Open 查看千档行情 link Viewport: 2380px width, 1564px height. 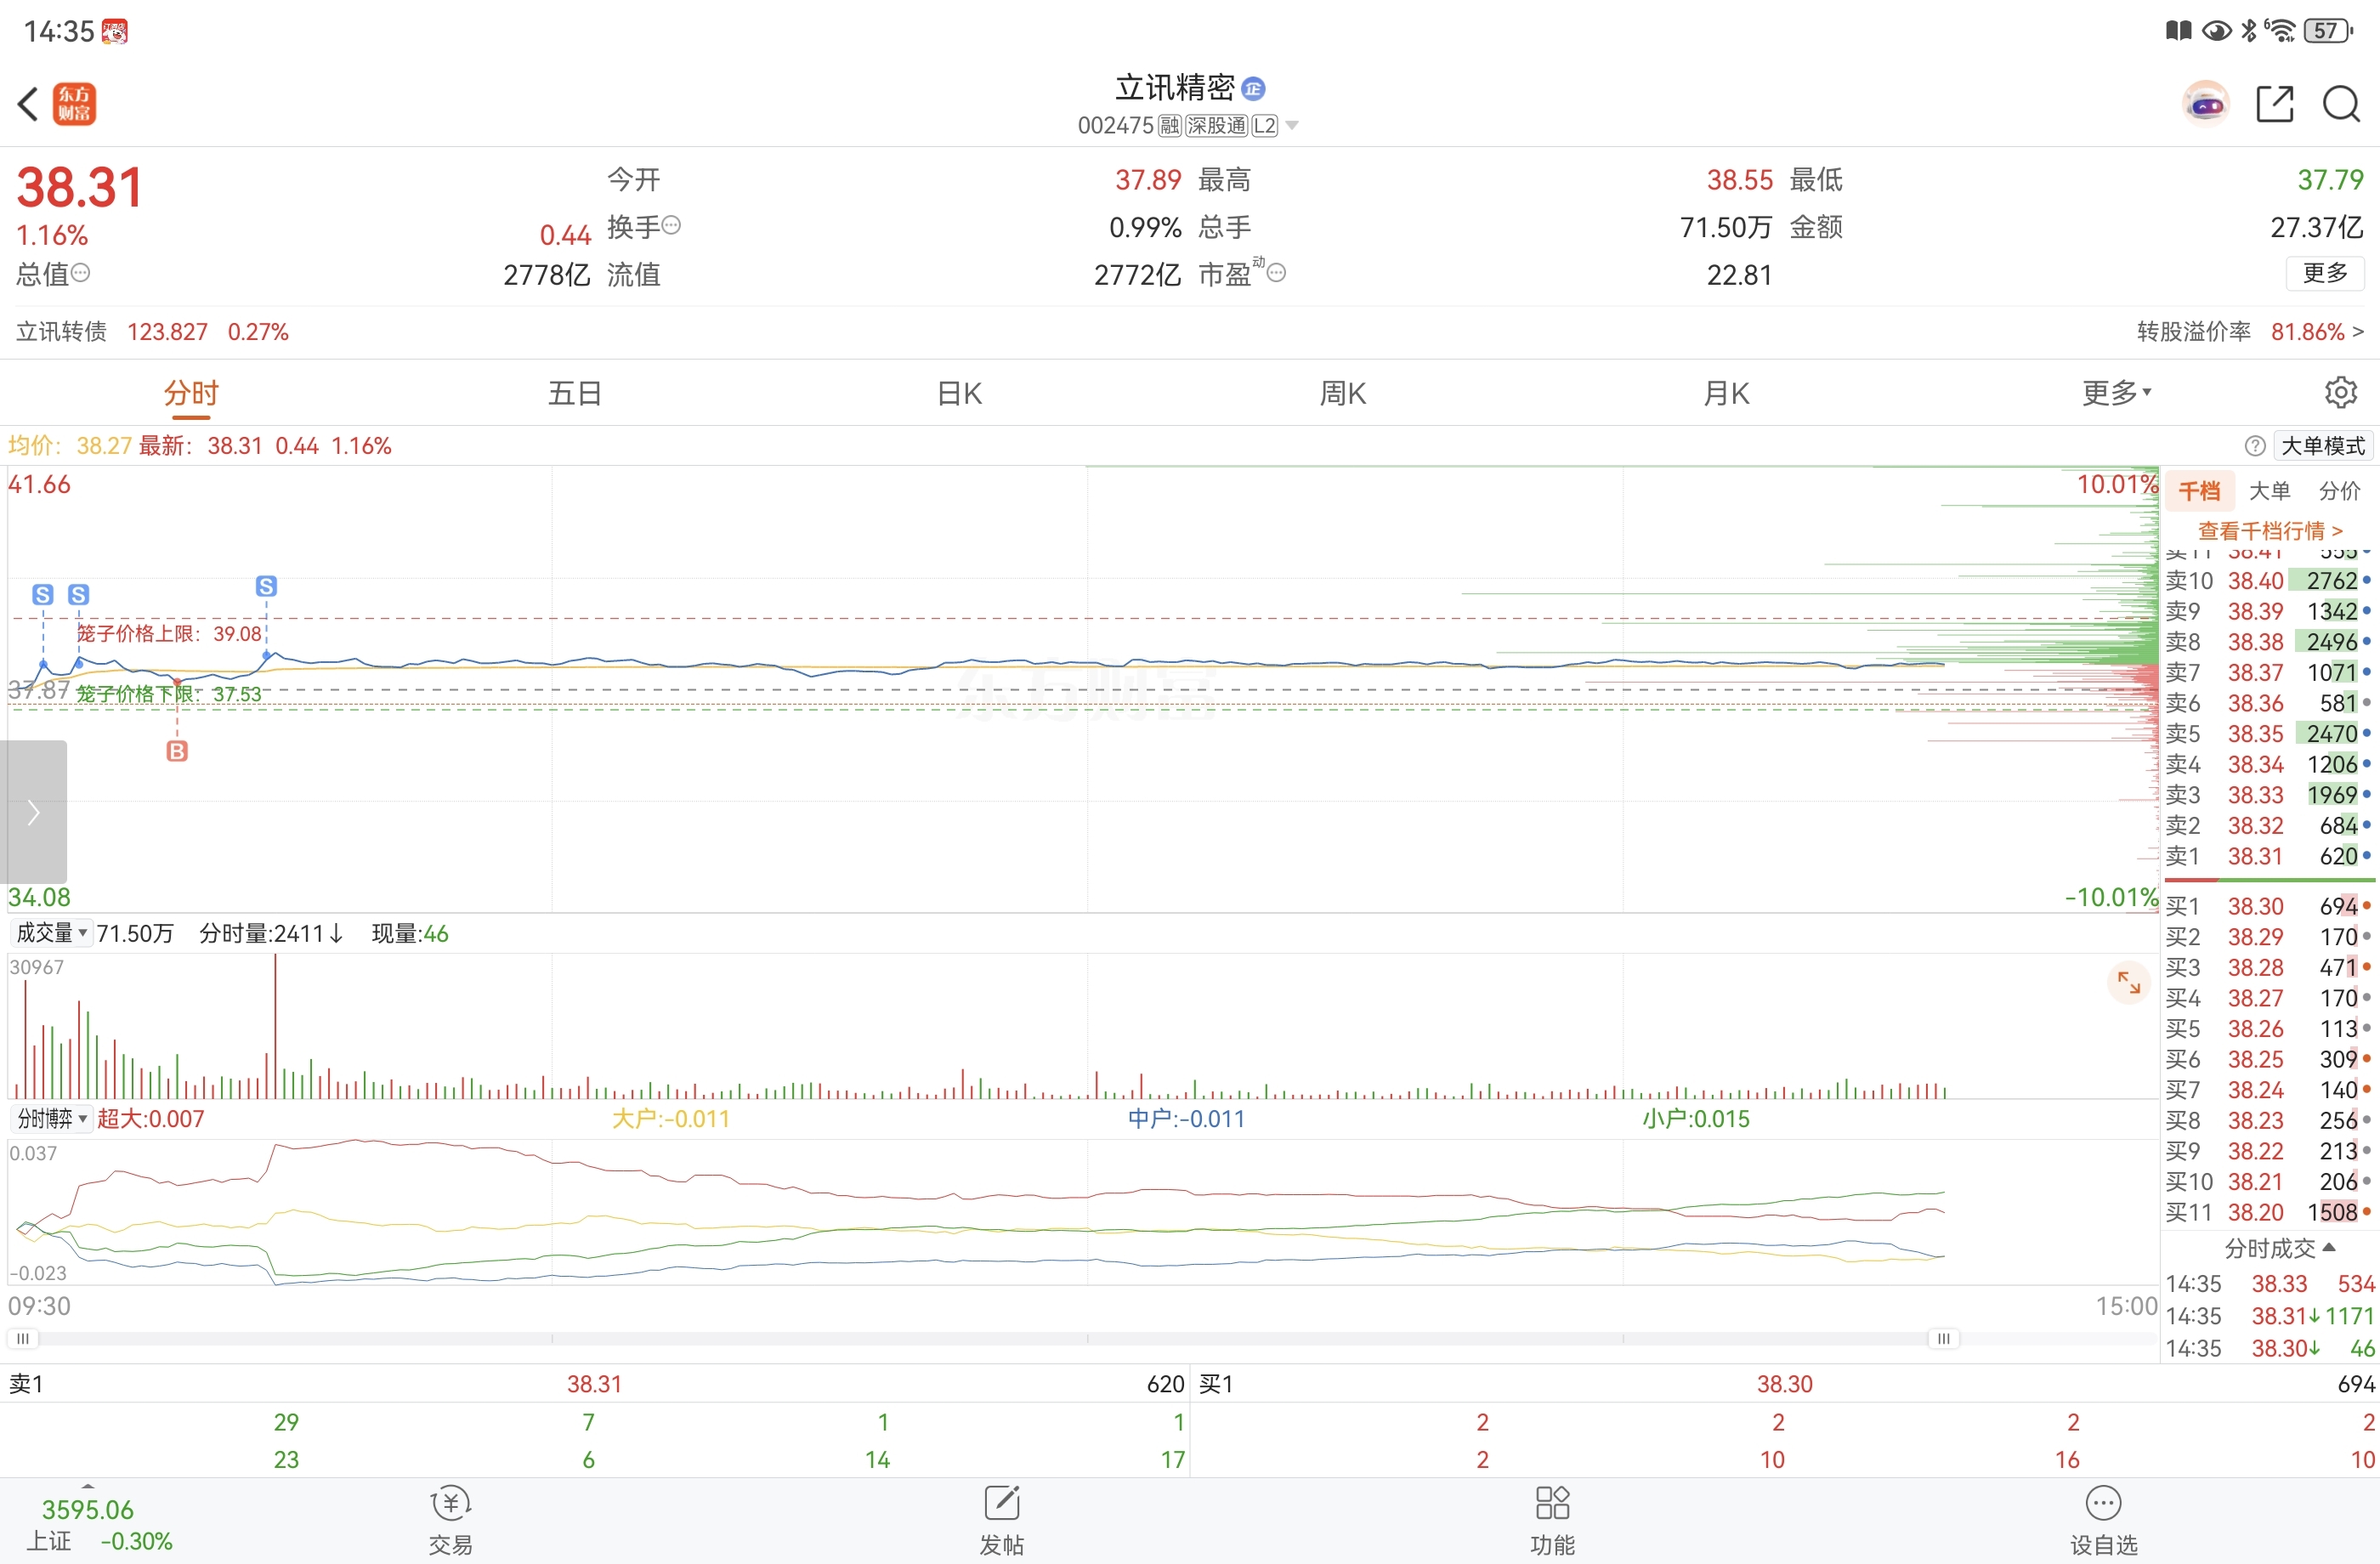pos(2270,531)
